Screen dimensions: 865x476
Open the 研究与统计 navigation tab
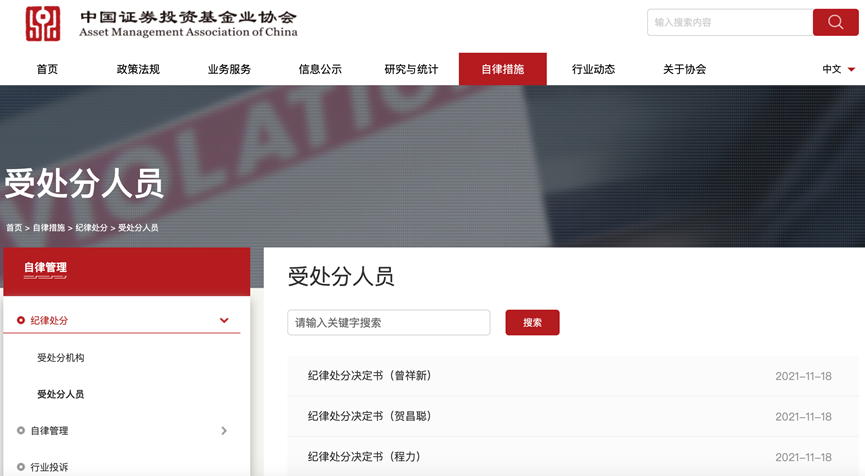tap(411, 69)
